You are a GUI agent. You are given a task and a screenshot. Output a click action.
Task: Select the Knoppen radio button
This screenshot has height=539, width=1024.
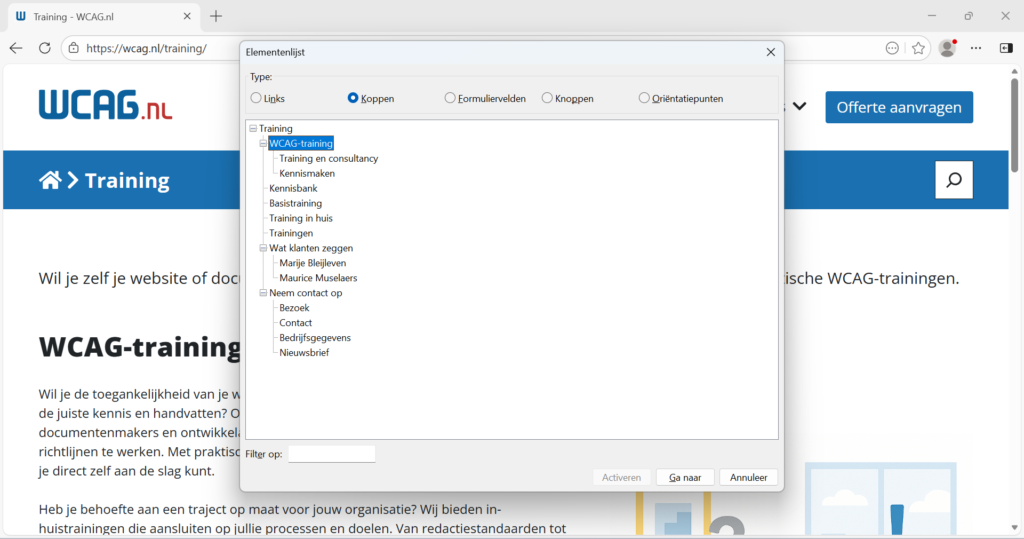coord(547,98)
